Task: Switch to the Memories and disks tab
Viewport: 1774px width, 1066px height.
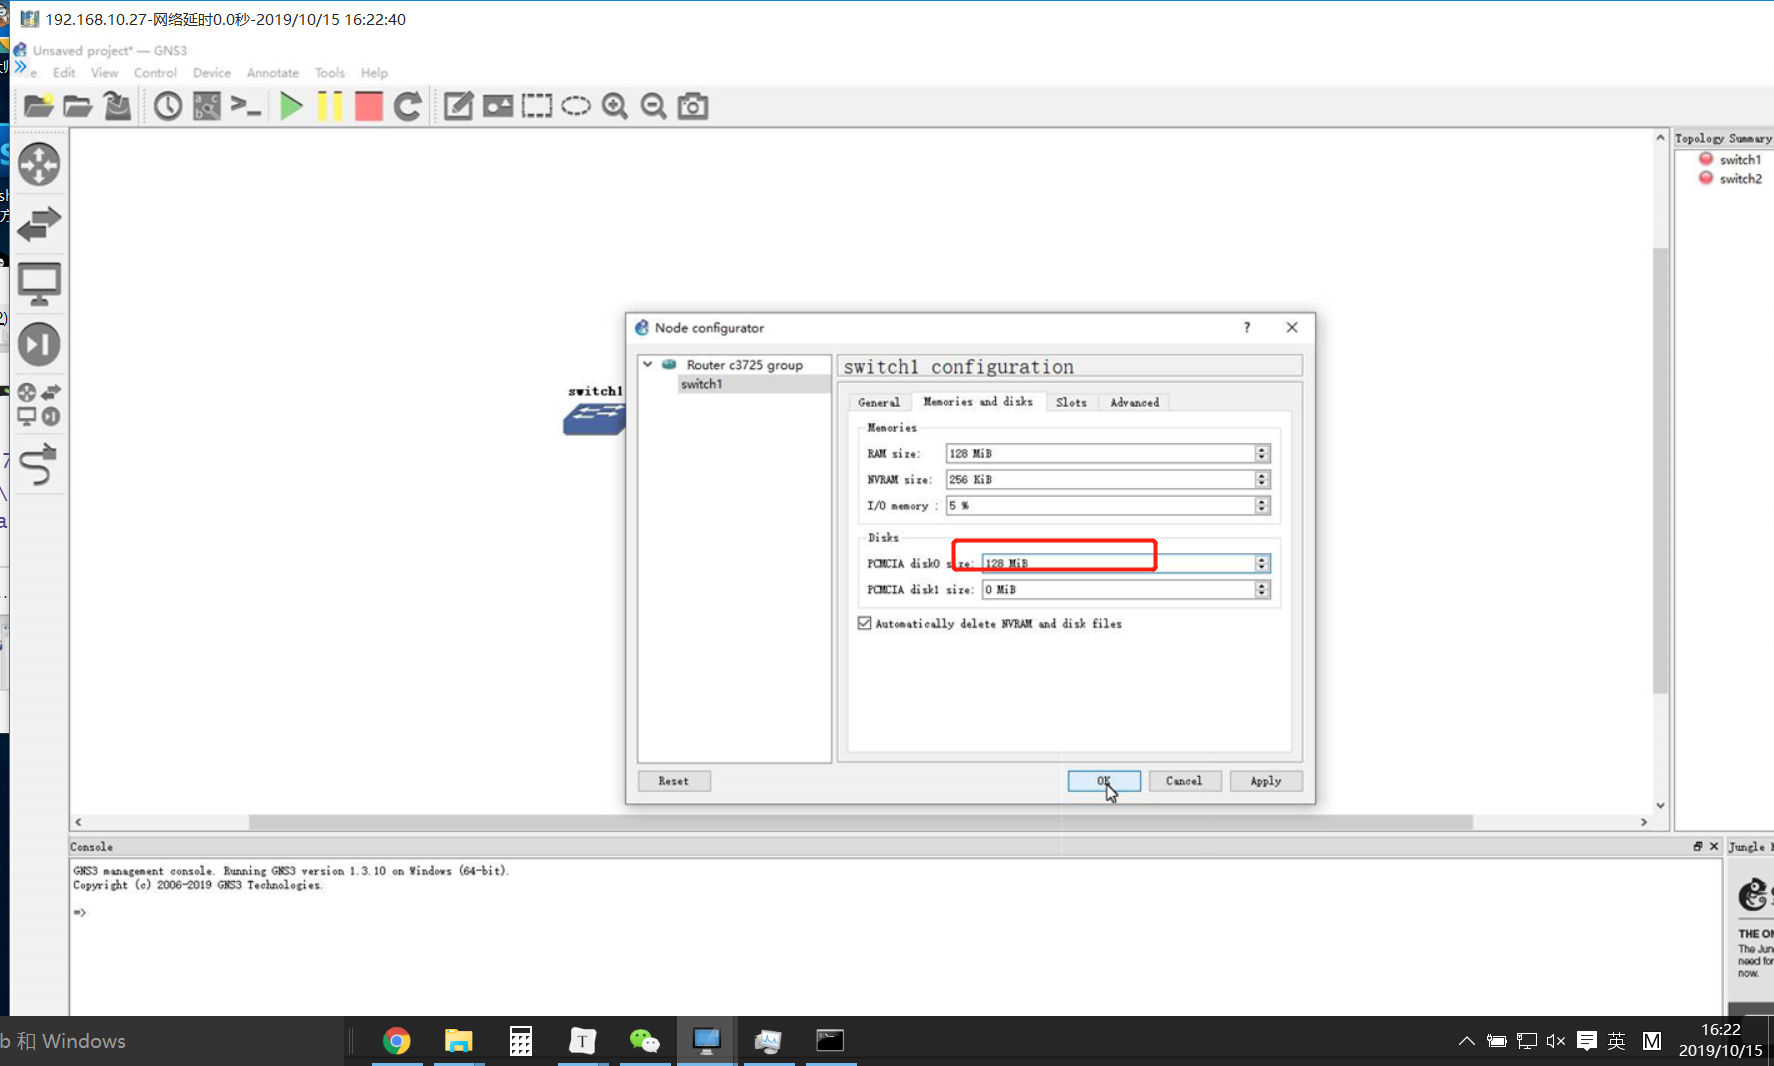Action: 978,401
